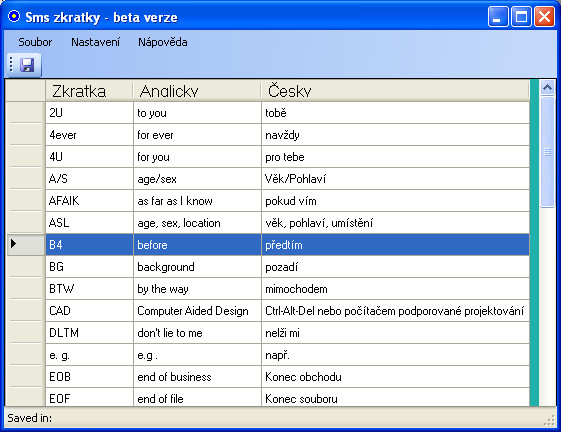Select the row header of 2U row
Screen dimensions: 561x432
point(25,113)
